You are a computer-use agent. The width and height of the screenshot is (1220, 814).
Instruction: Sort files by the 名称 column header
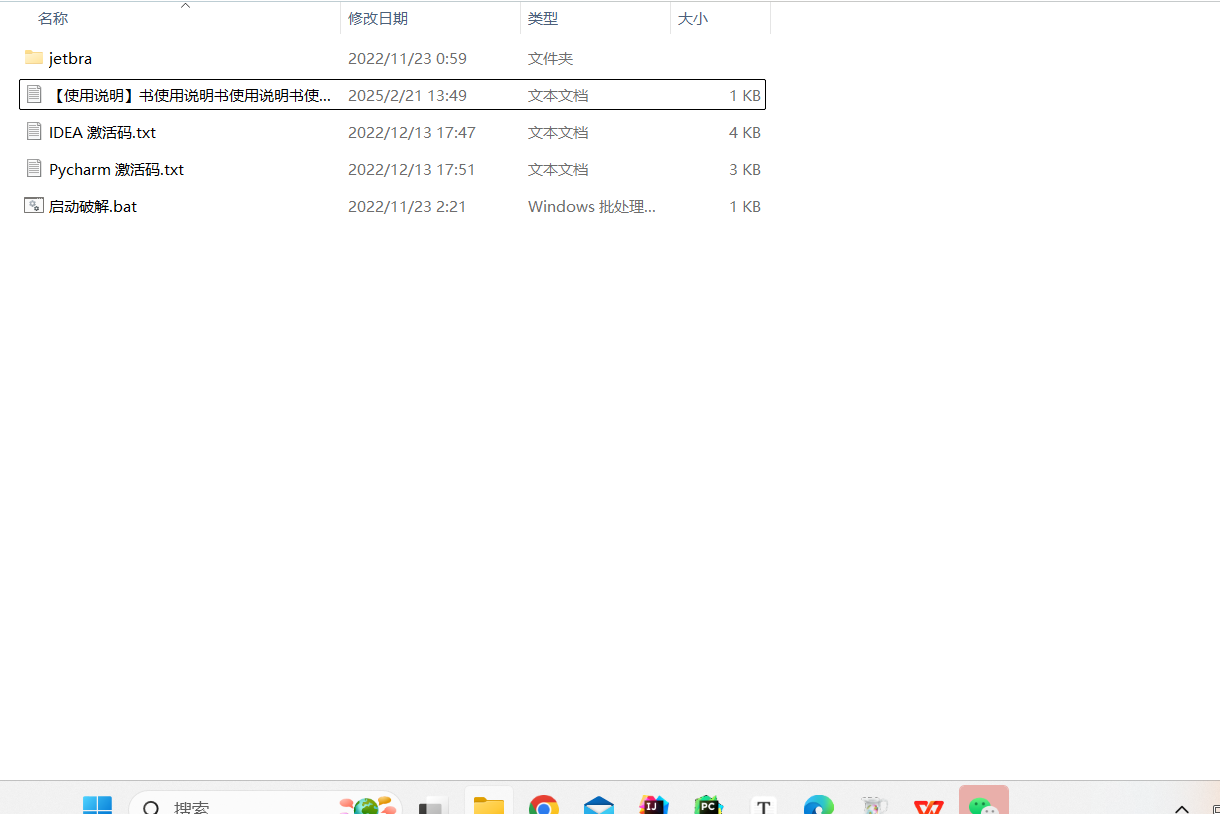[x=53, y=19]
